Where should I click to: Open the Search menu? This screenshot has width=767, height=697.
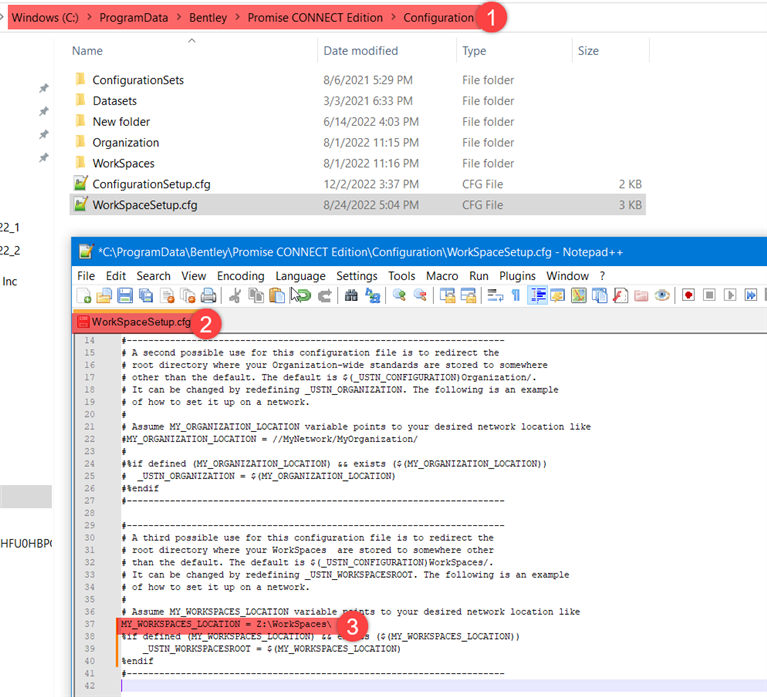(153, 276)
